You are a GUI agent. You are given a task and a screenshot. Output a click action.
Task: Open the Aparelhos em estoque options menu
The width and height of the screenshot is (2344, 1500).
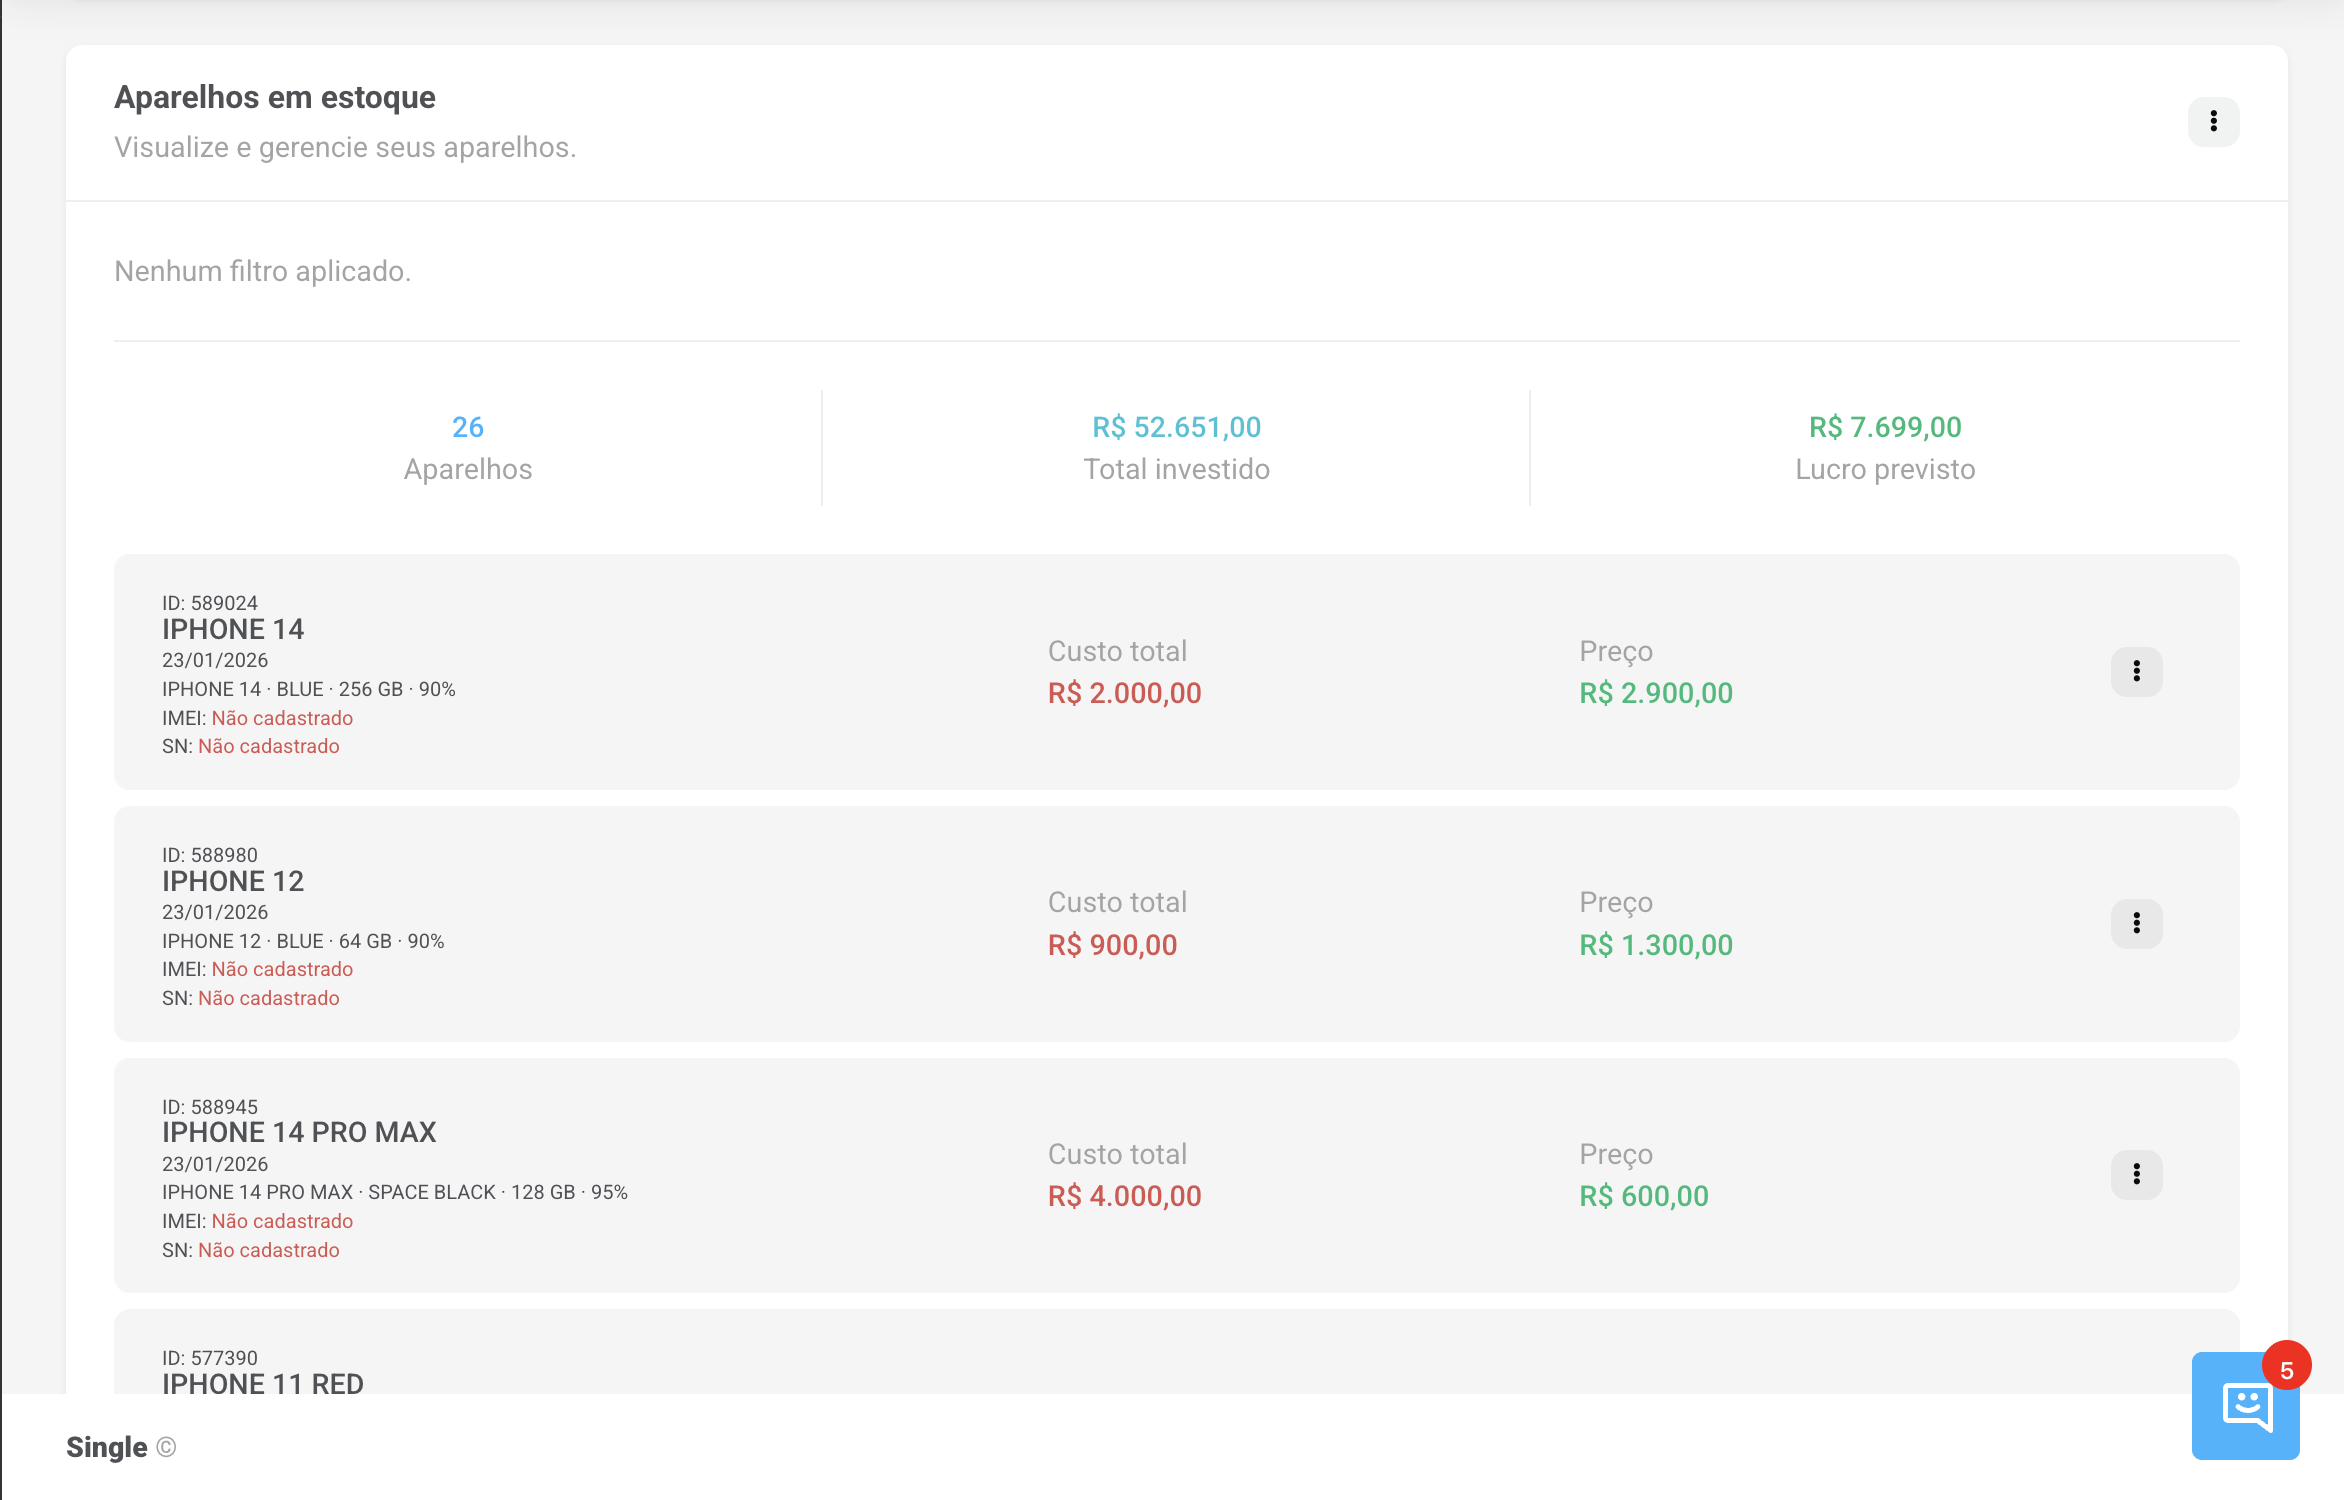[x=2213, y=121]
